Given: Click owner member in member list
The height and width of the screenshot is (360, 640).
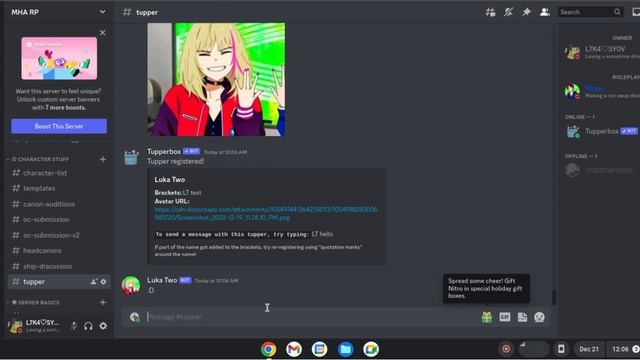Looking at the screenshot, I should point(601,52).
